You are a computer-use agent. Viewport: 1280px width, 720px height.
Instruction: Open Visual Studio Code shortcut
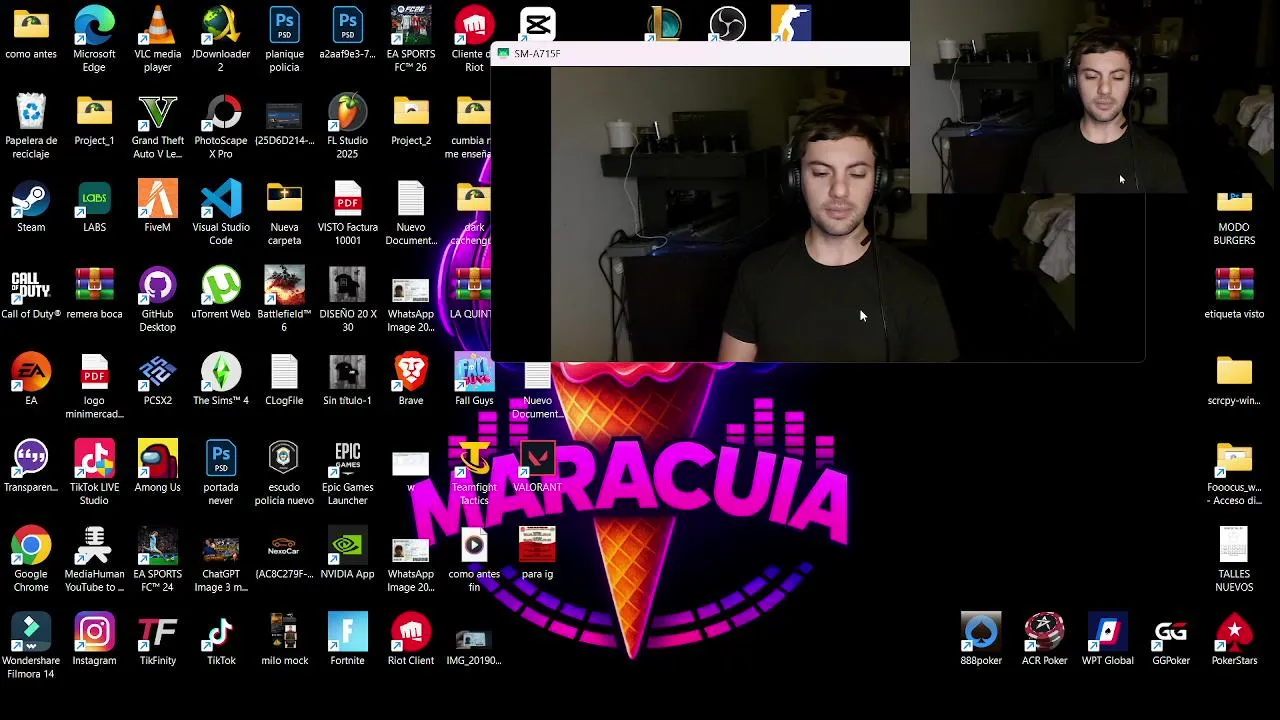(x=221, y=212)
